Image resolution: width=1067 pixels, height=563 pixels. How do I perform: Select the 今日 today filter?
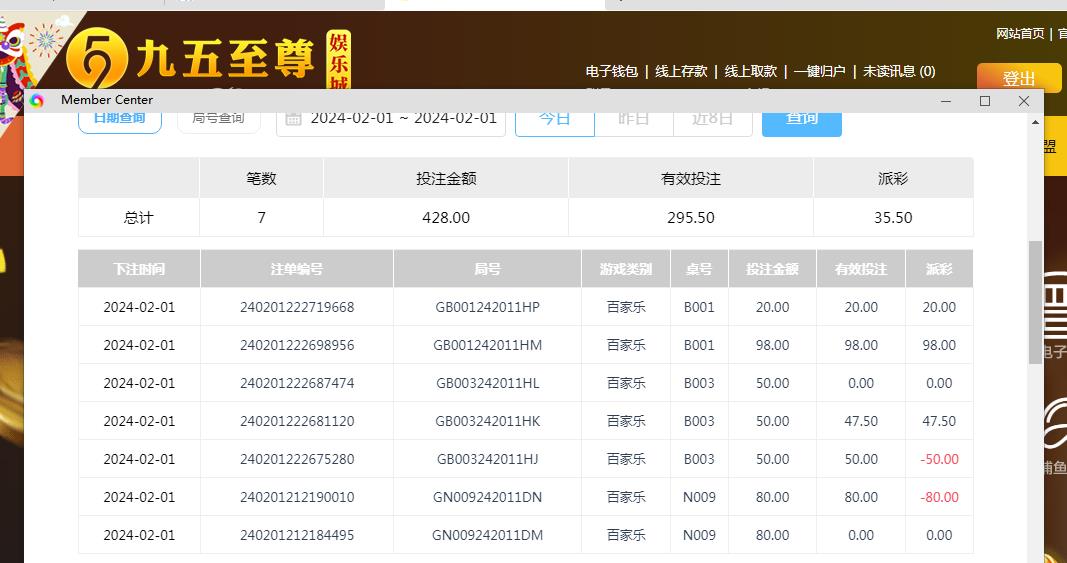(554, 119)
